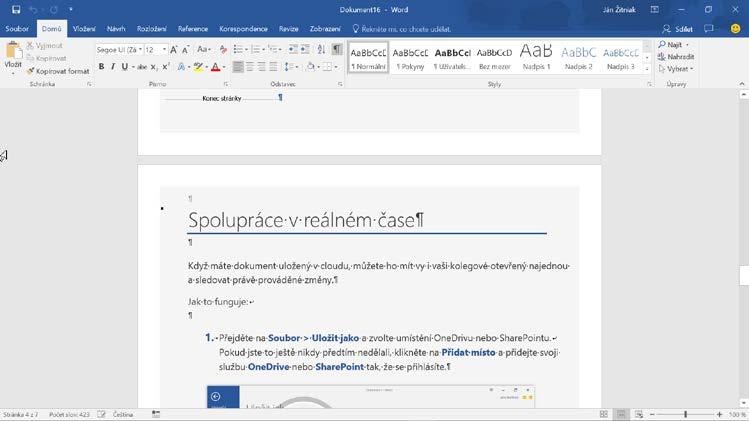
Task: Apply the Bez mezer style
Action: (x=494, y=57)
